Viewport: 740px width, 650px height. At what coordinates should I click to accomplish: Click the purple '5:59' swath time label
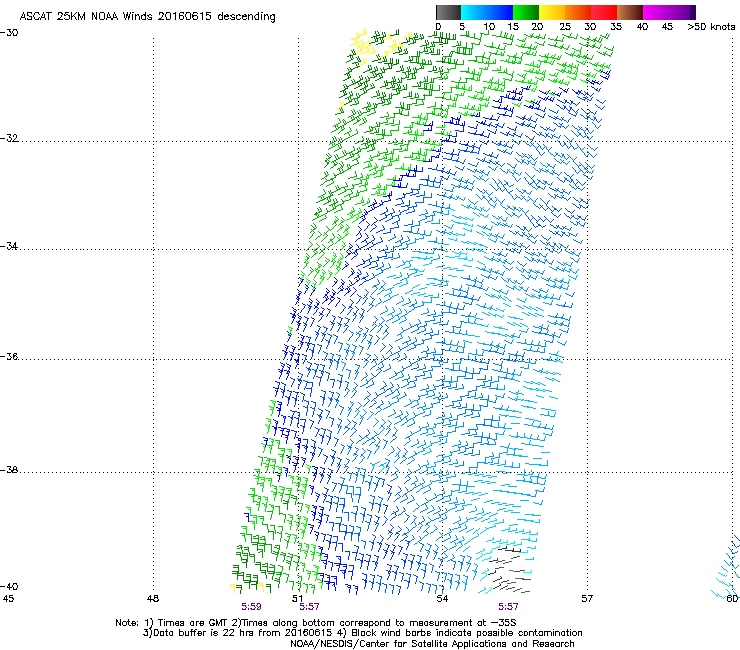pos(252,607)
